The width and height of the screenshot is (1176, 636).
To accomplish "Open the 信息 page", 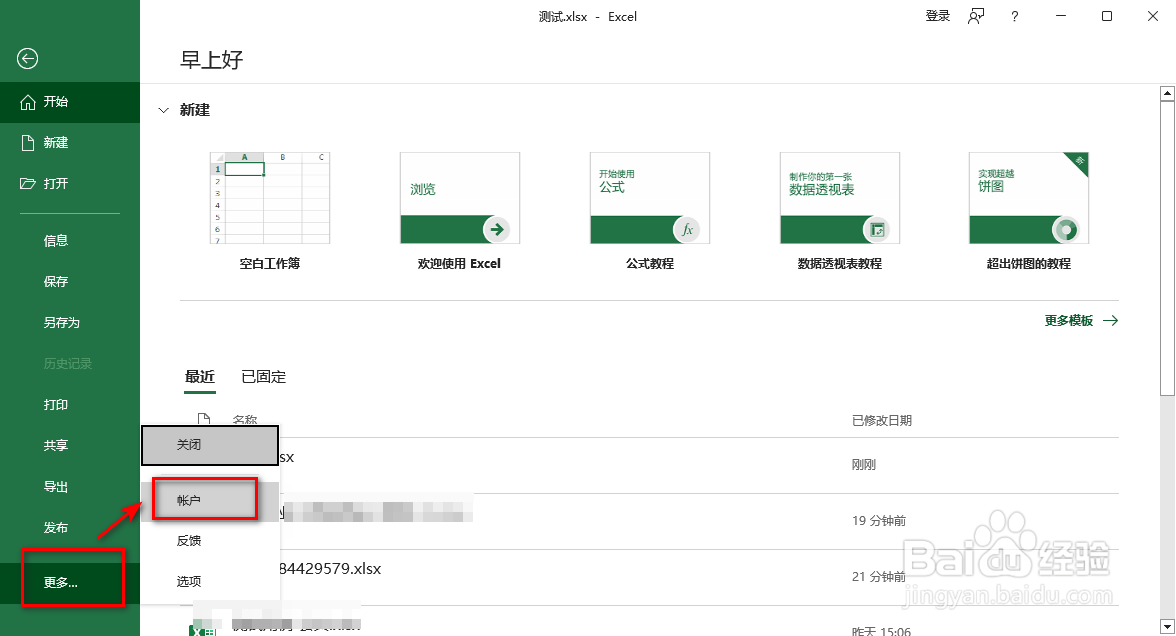I will tap(70, 241).
